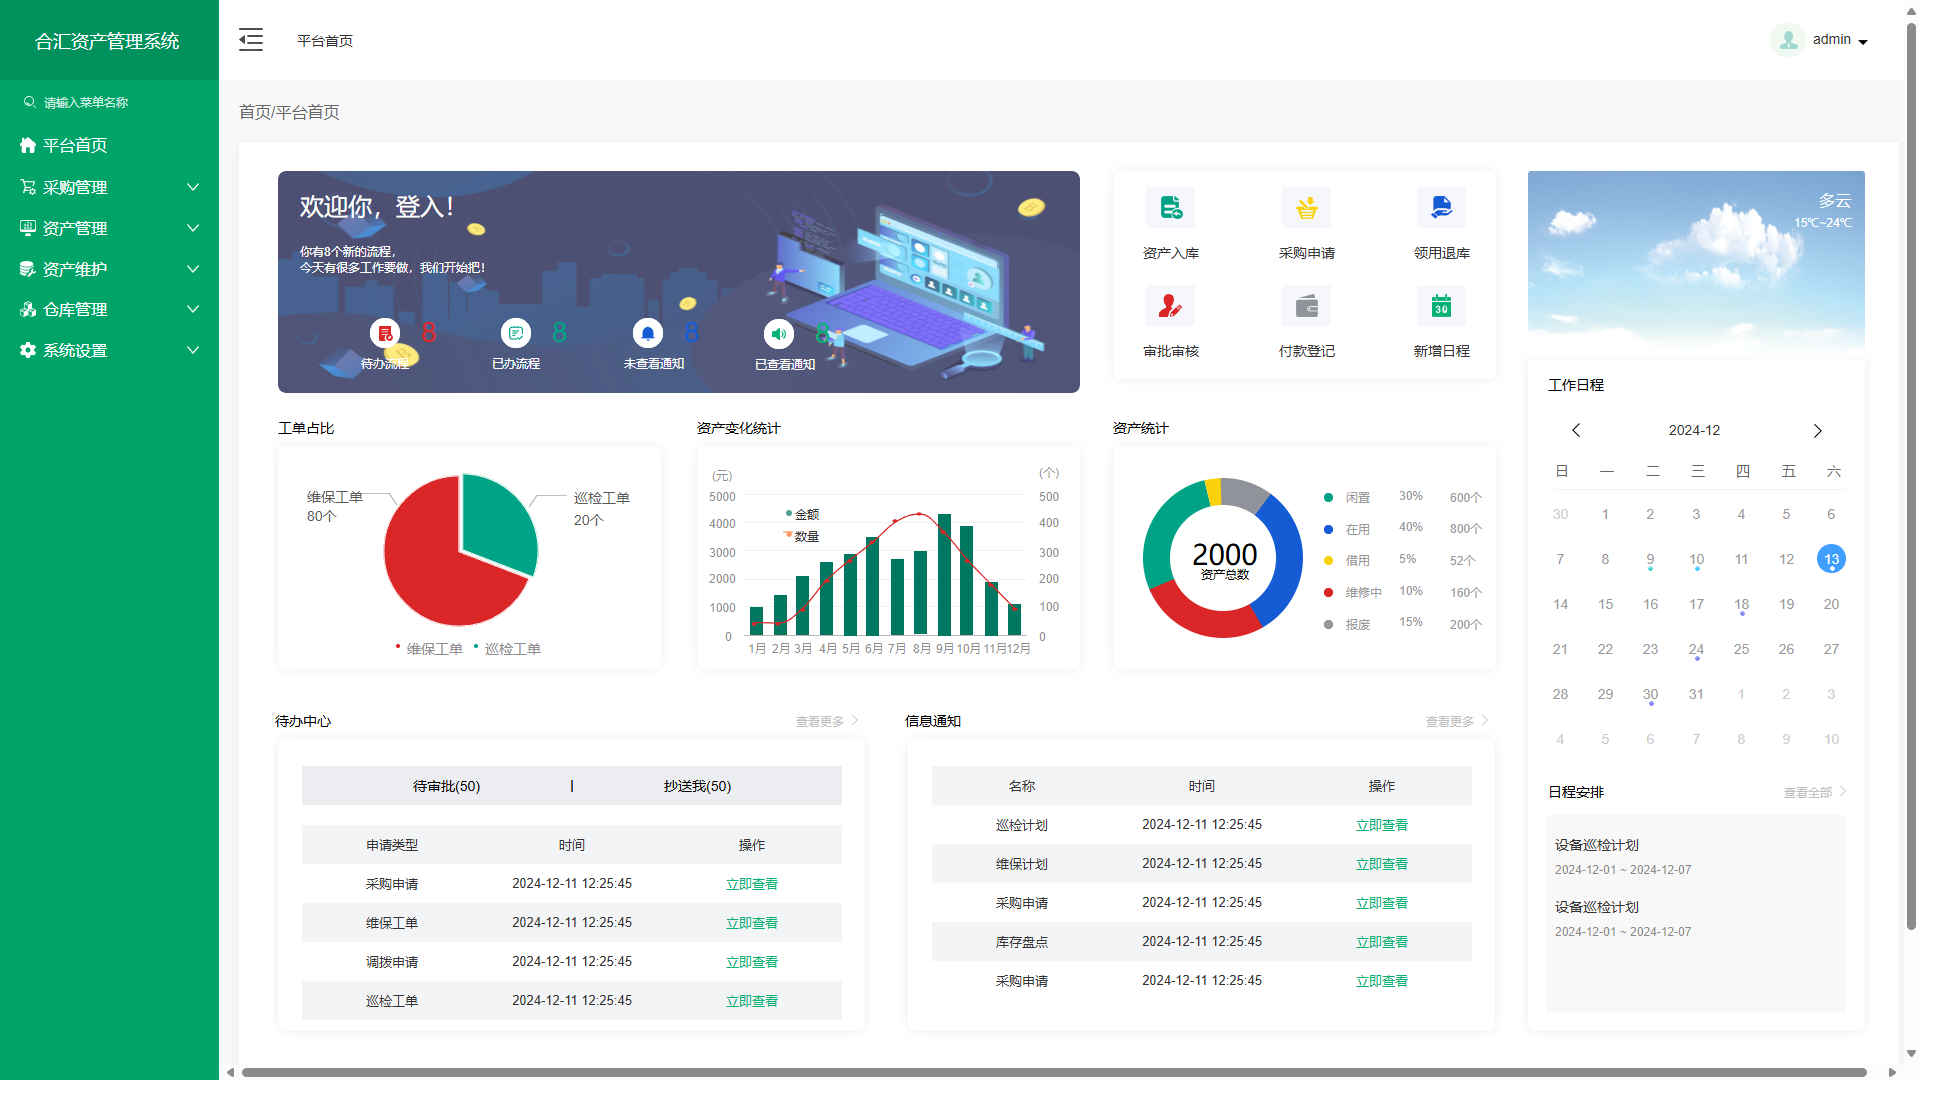Click the 付款登记 wallet icon
1939x1108 pixels.
coord(1306,306)
